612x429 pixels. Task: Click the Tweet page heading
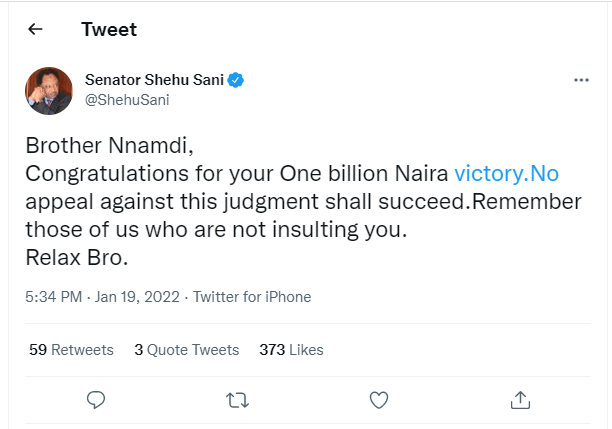click(x=109, y=29)
